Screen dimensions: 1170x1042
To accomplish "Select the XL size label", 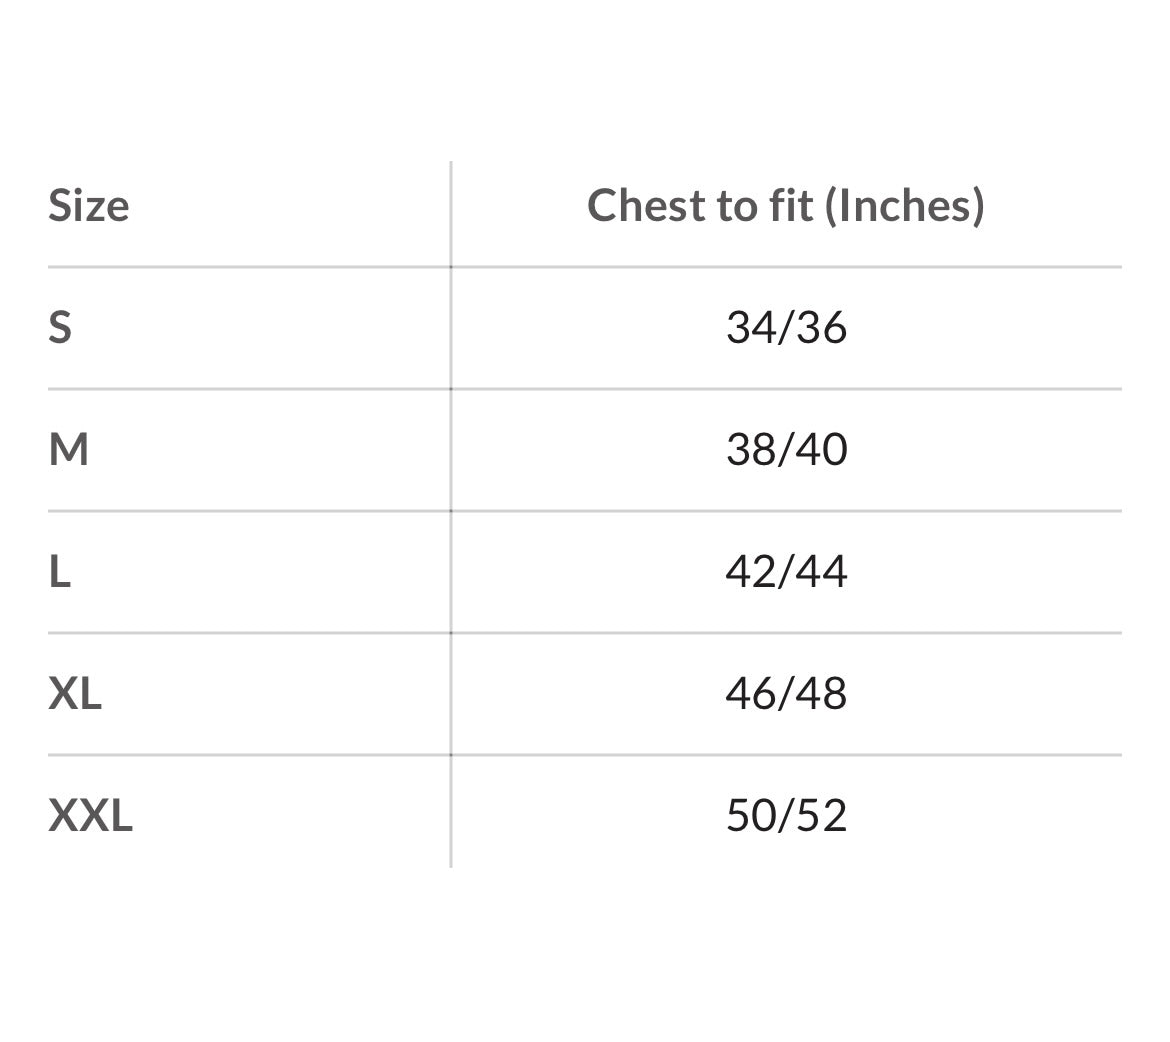I will 75,694.
